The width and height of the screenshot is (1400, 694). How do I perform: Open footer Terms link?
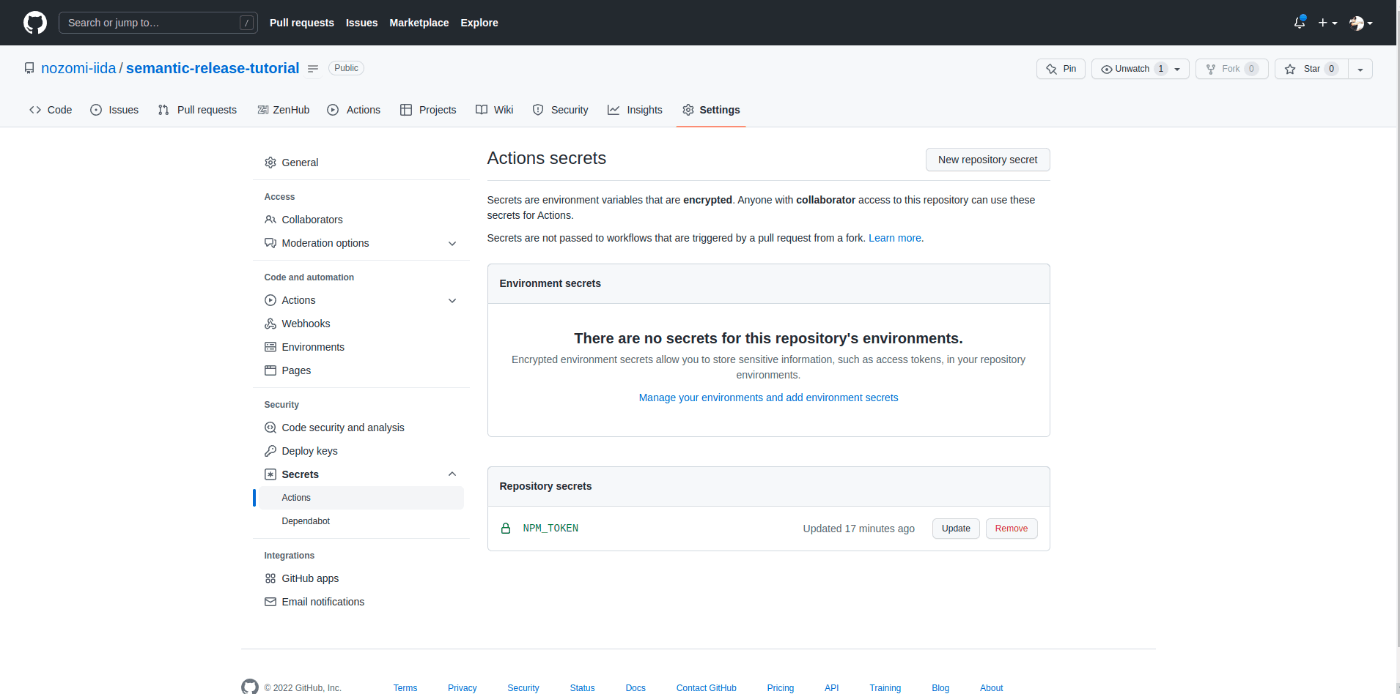(x=405, y=688)
